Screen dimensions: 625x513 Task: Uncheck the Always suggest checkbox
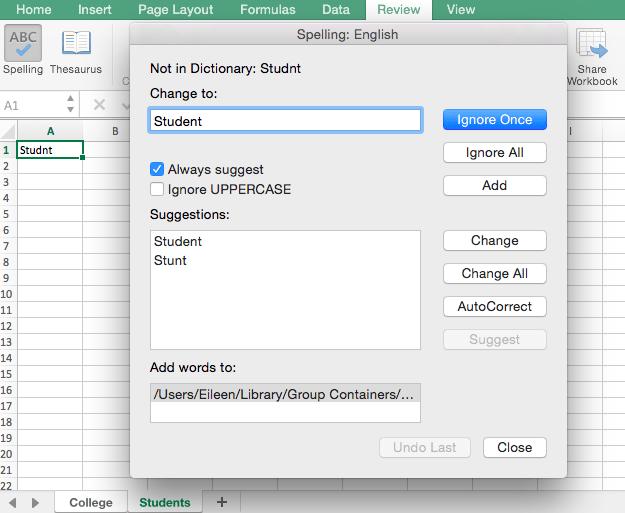[157, 170]
